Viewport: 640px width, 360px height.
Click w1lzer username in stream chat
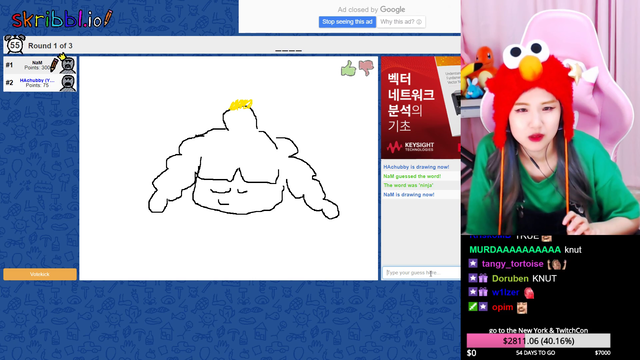505,293
